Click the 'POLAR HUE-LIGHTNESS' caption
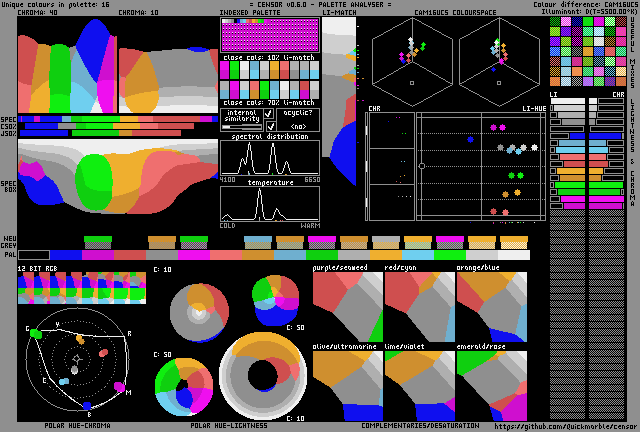Viewport: 640px width, 432px height. 229,425
